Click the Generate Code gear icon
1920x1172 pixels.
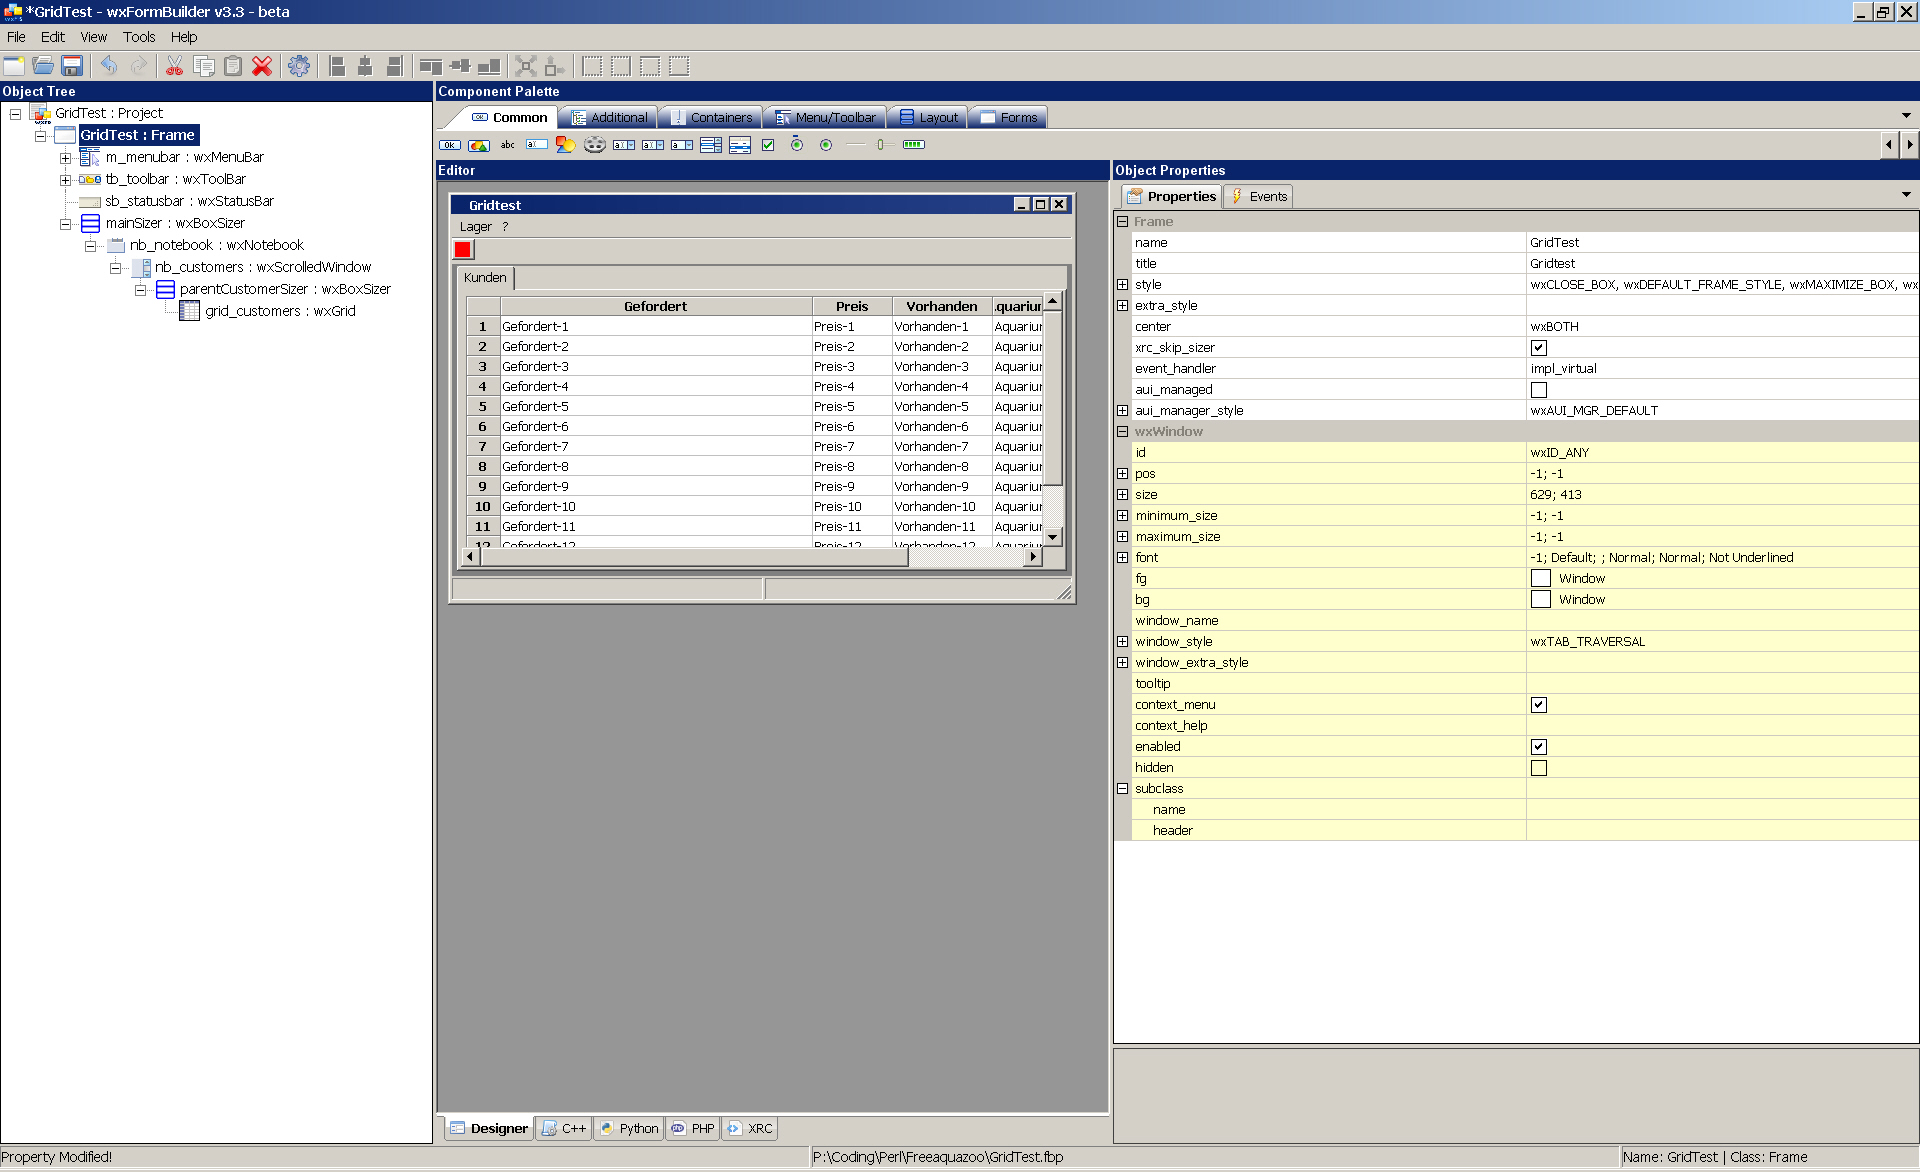point(298,66)
